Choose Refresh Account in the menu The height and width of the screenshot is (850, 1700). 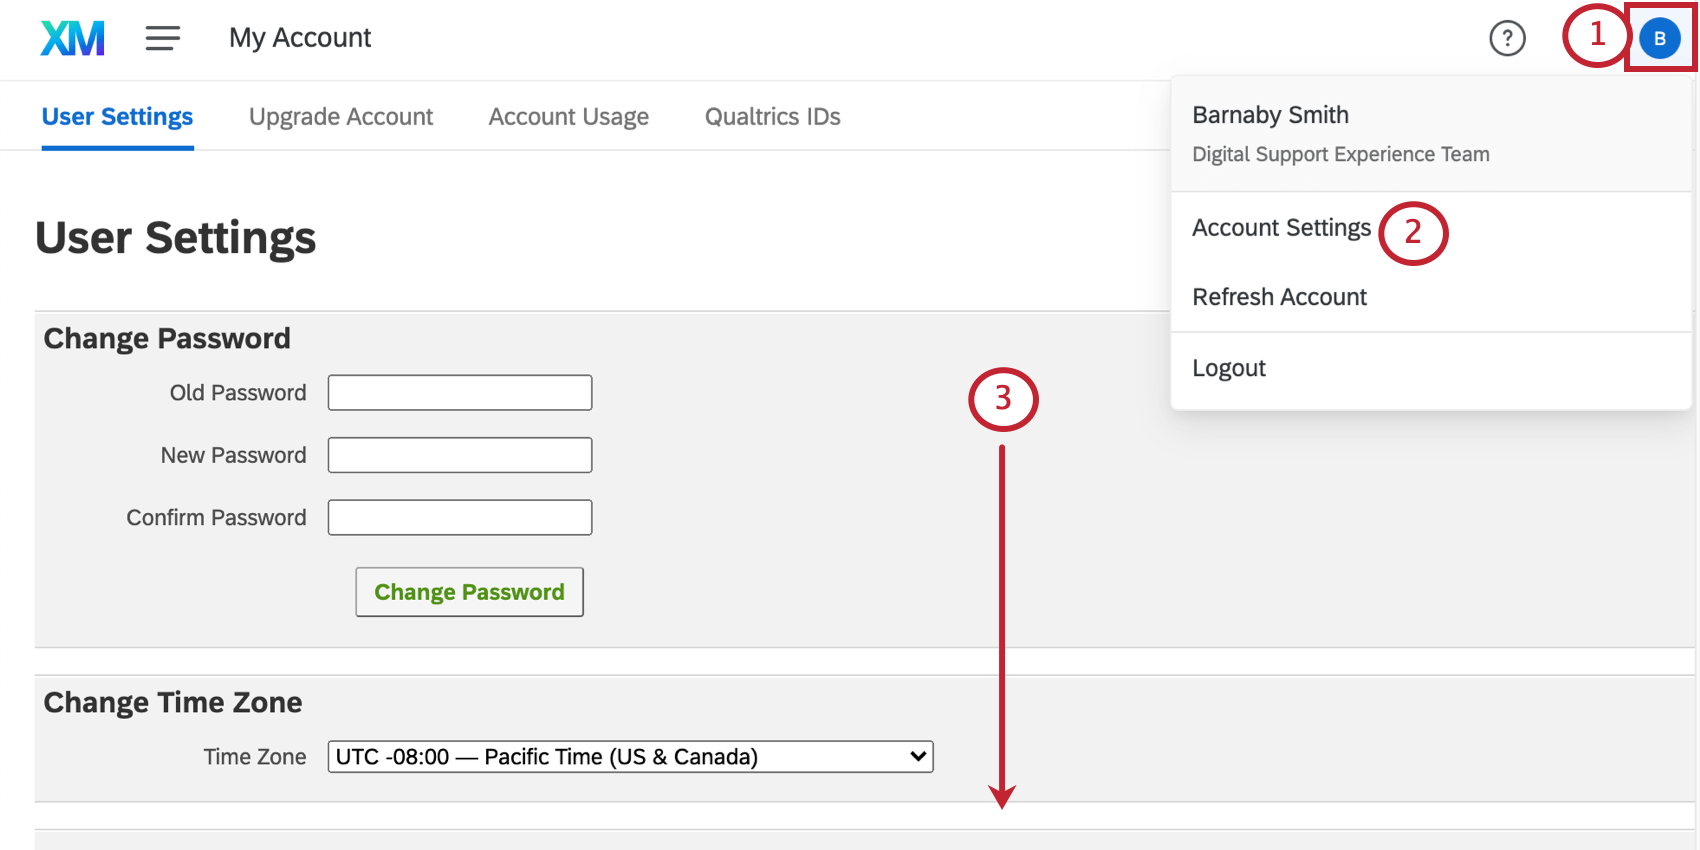click(1279, 297)
